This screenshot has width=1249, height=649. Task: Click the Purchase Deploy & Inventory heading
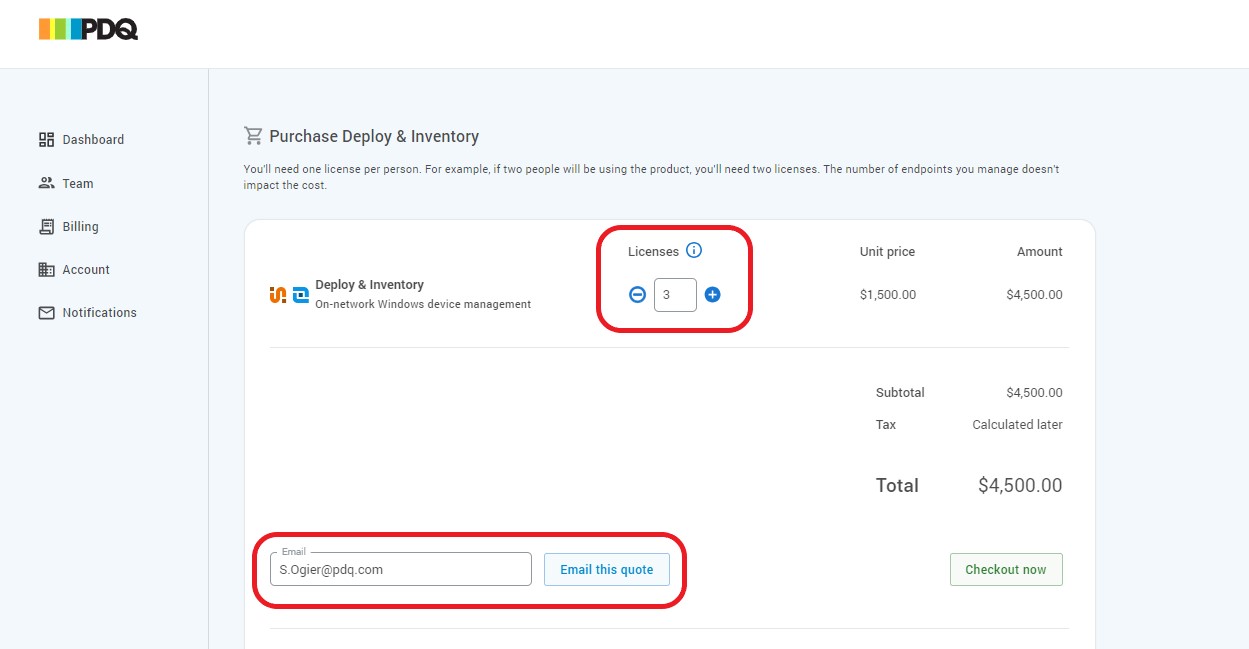[x=374, y=136]
